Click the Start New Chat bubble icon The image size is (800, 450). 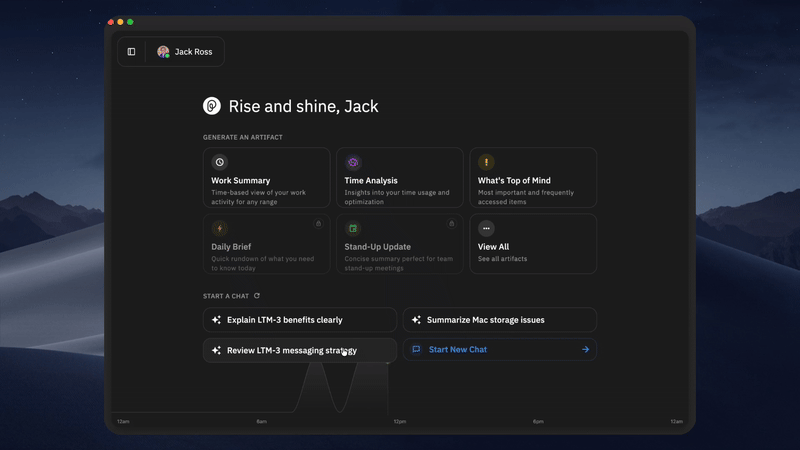tap(416, 349)
